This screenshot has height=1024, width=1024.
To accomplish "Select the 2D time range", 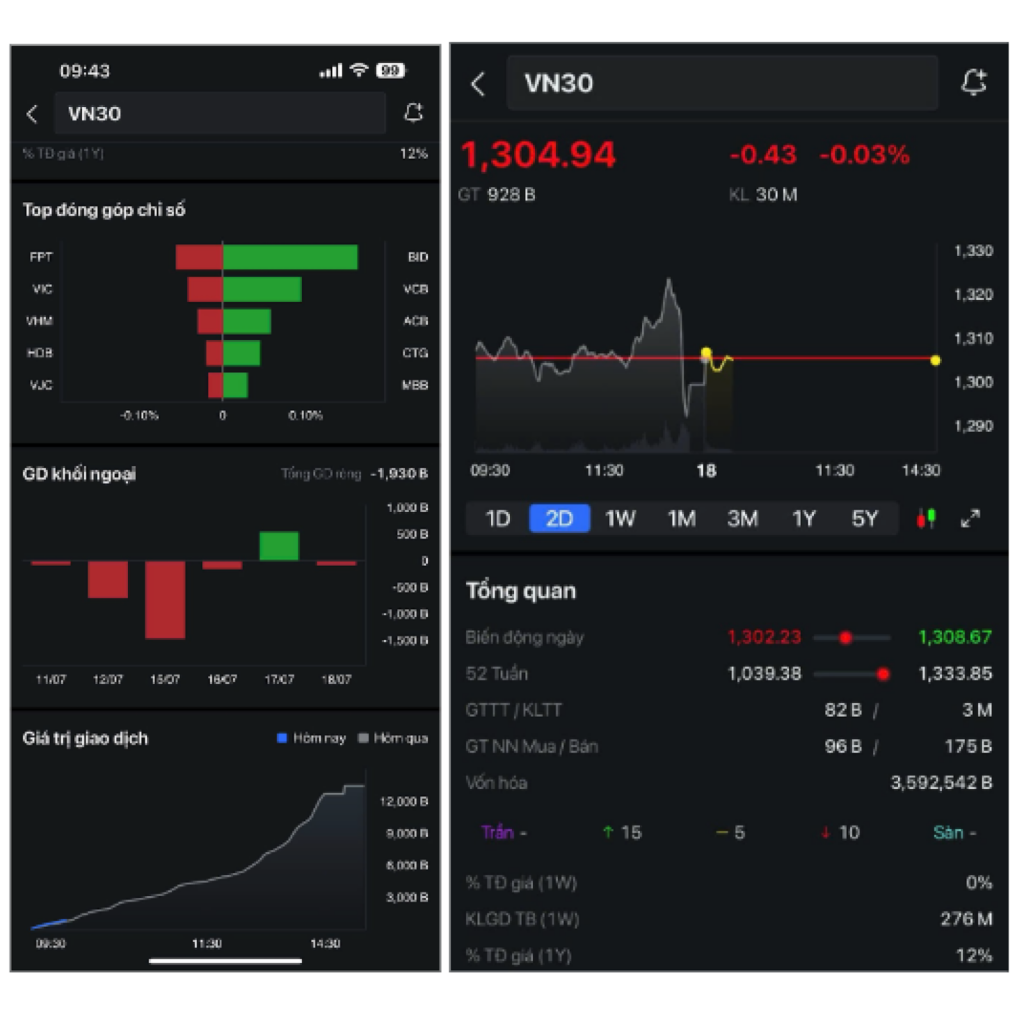I will point(559,518).
